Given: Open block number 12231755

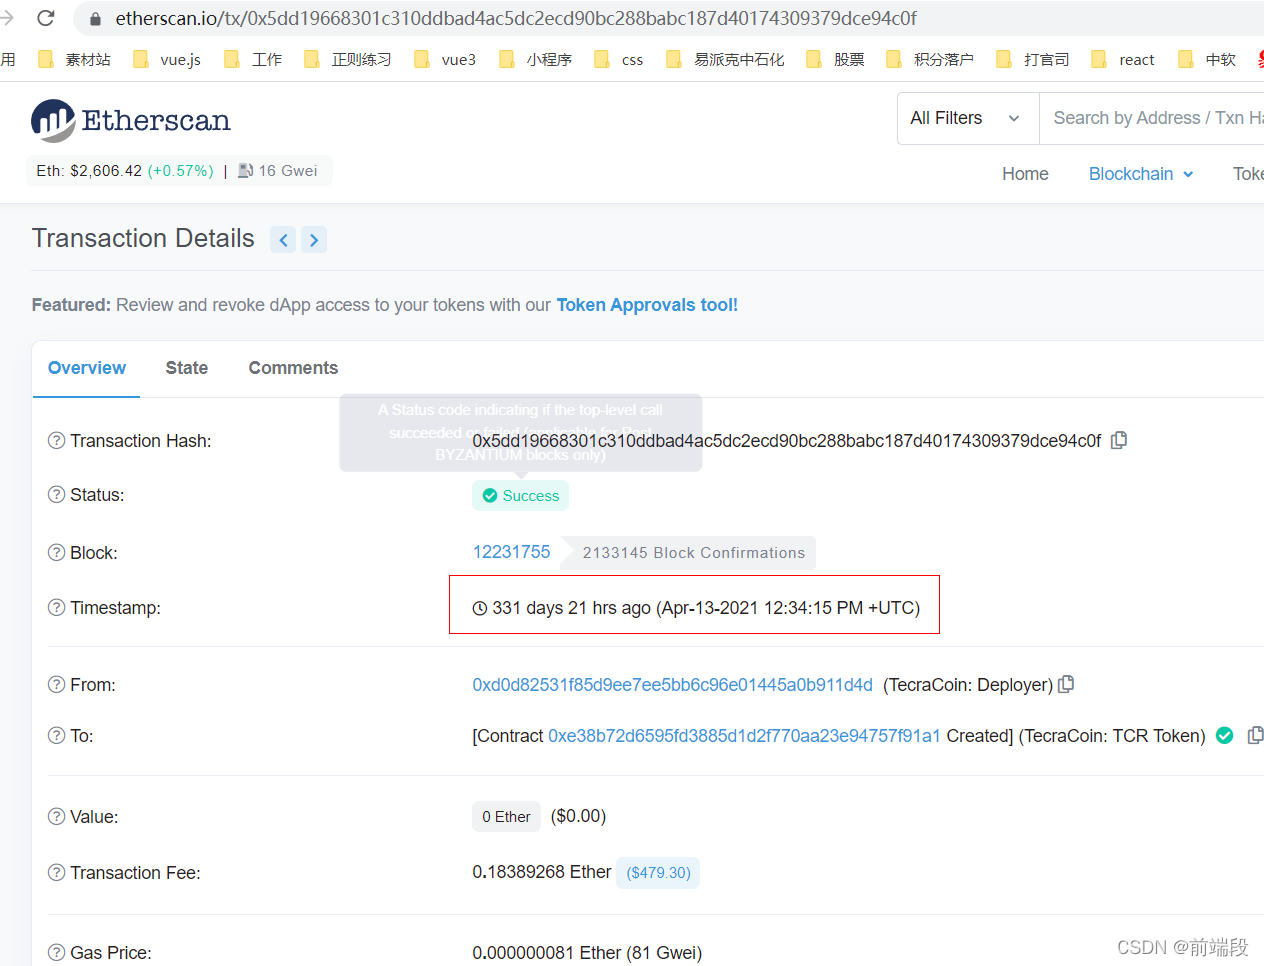Looking at the screenshot, I should (511, 552).
